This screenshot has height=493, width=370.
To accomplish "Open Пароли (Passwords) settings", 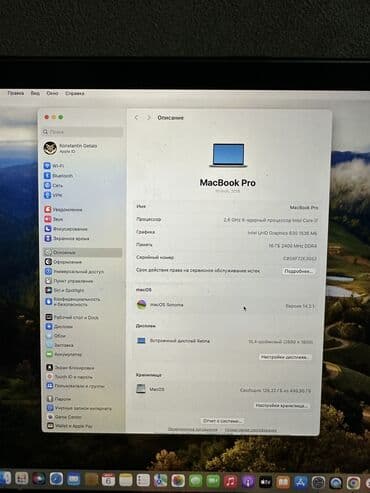I will coord(59,399).
